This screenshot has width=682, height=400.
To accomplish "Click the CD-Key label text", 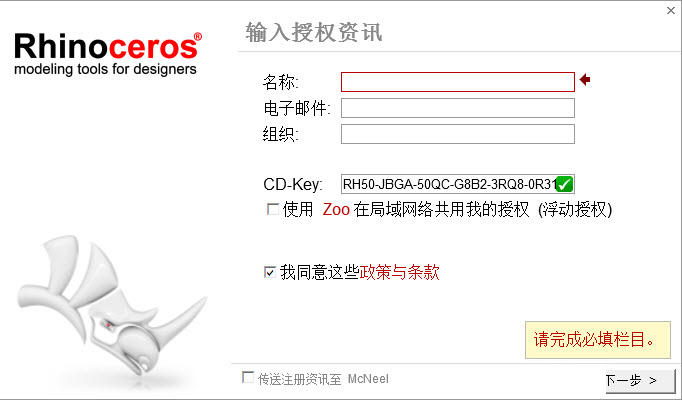I will click(293, 184).
